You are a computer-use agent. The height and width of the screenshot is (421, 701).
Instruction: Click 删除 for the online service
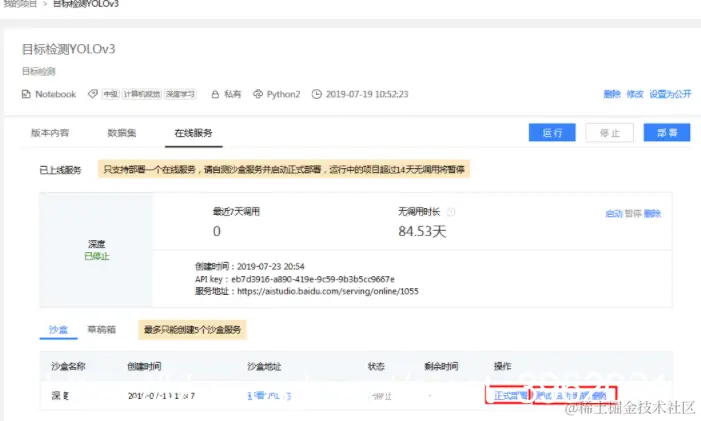(652, 214)
